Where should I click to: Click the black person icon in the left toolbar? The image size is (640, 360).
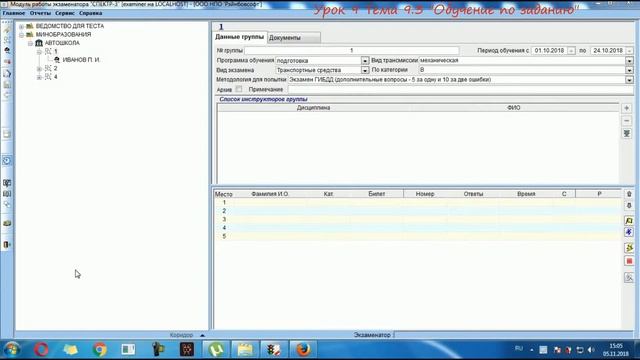click(x=7, y=51)
